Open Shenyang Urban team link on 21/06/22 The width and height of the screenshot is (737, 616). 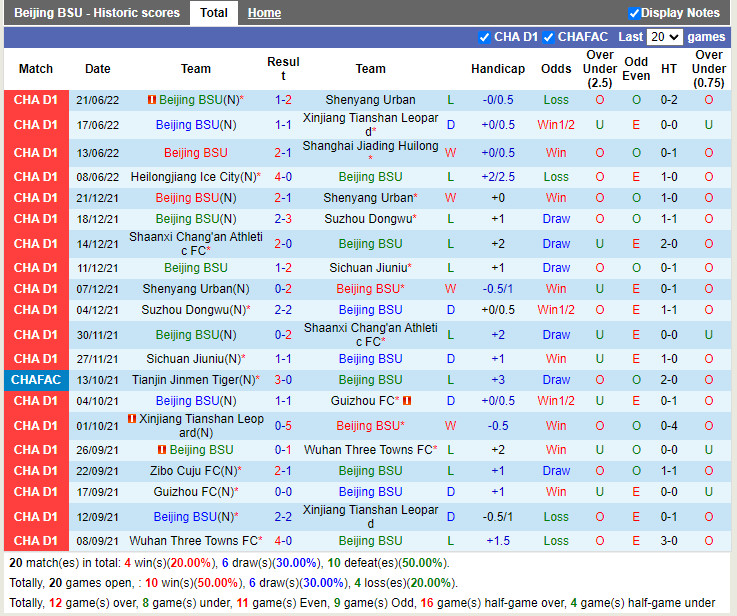coord(370,100)
